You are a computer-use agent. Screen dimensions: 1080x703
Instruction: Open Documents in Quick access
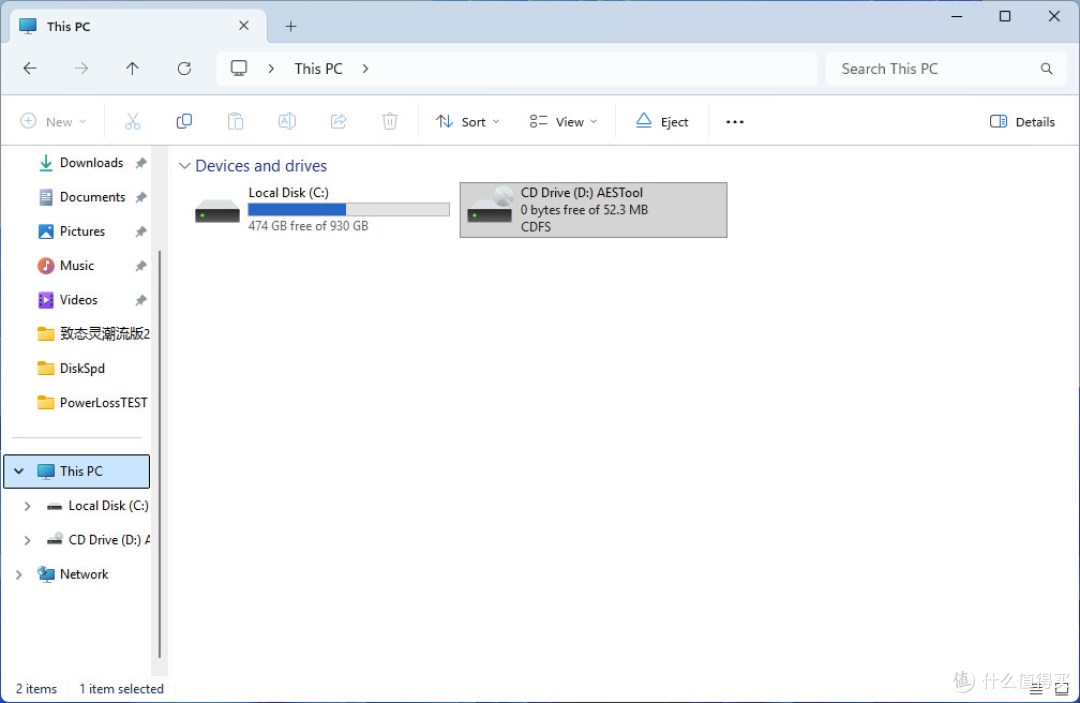(92, 197)
